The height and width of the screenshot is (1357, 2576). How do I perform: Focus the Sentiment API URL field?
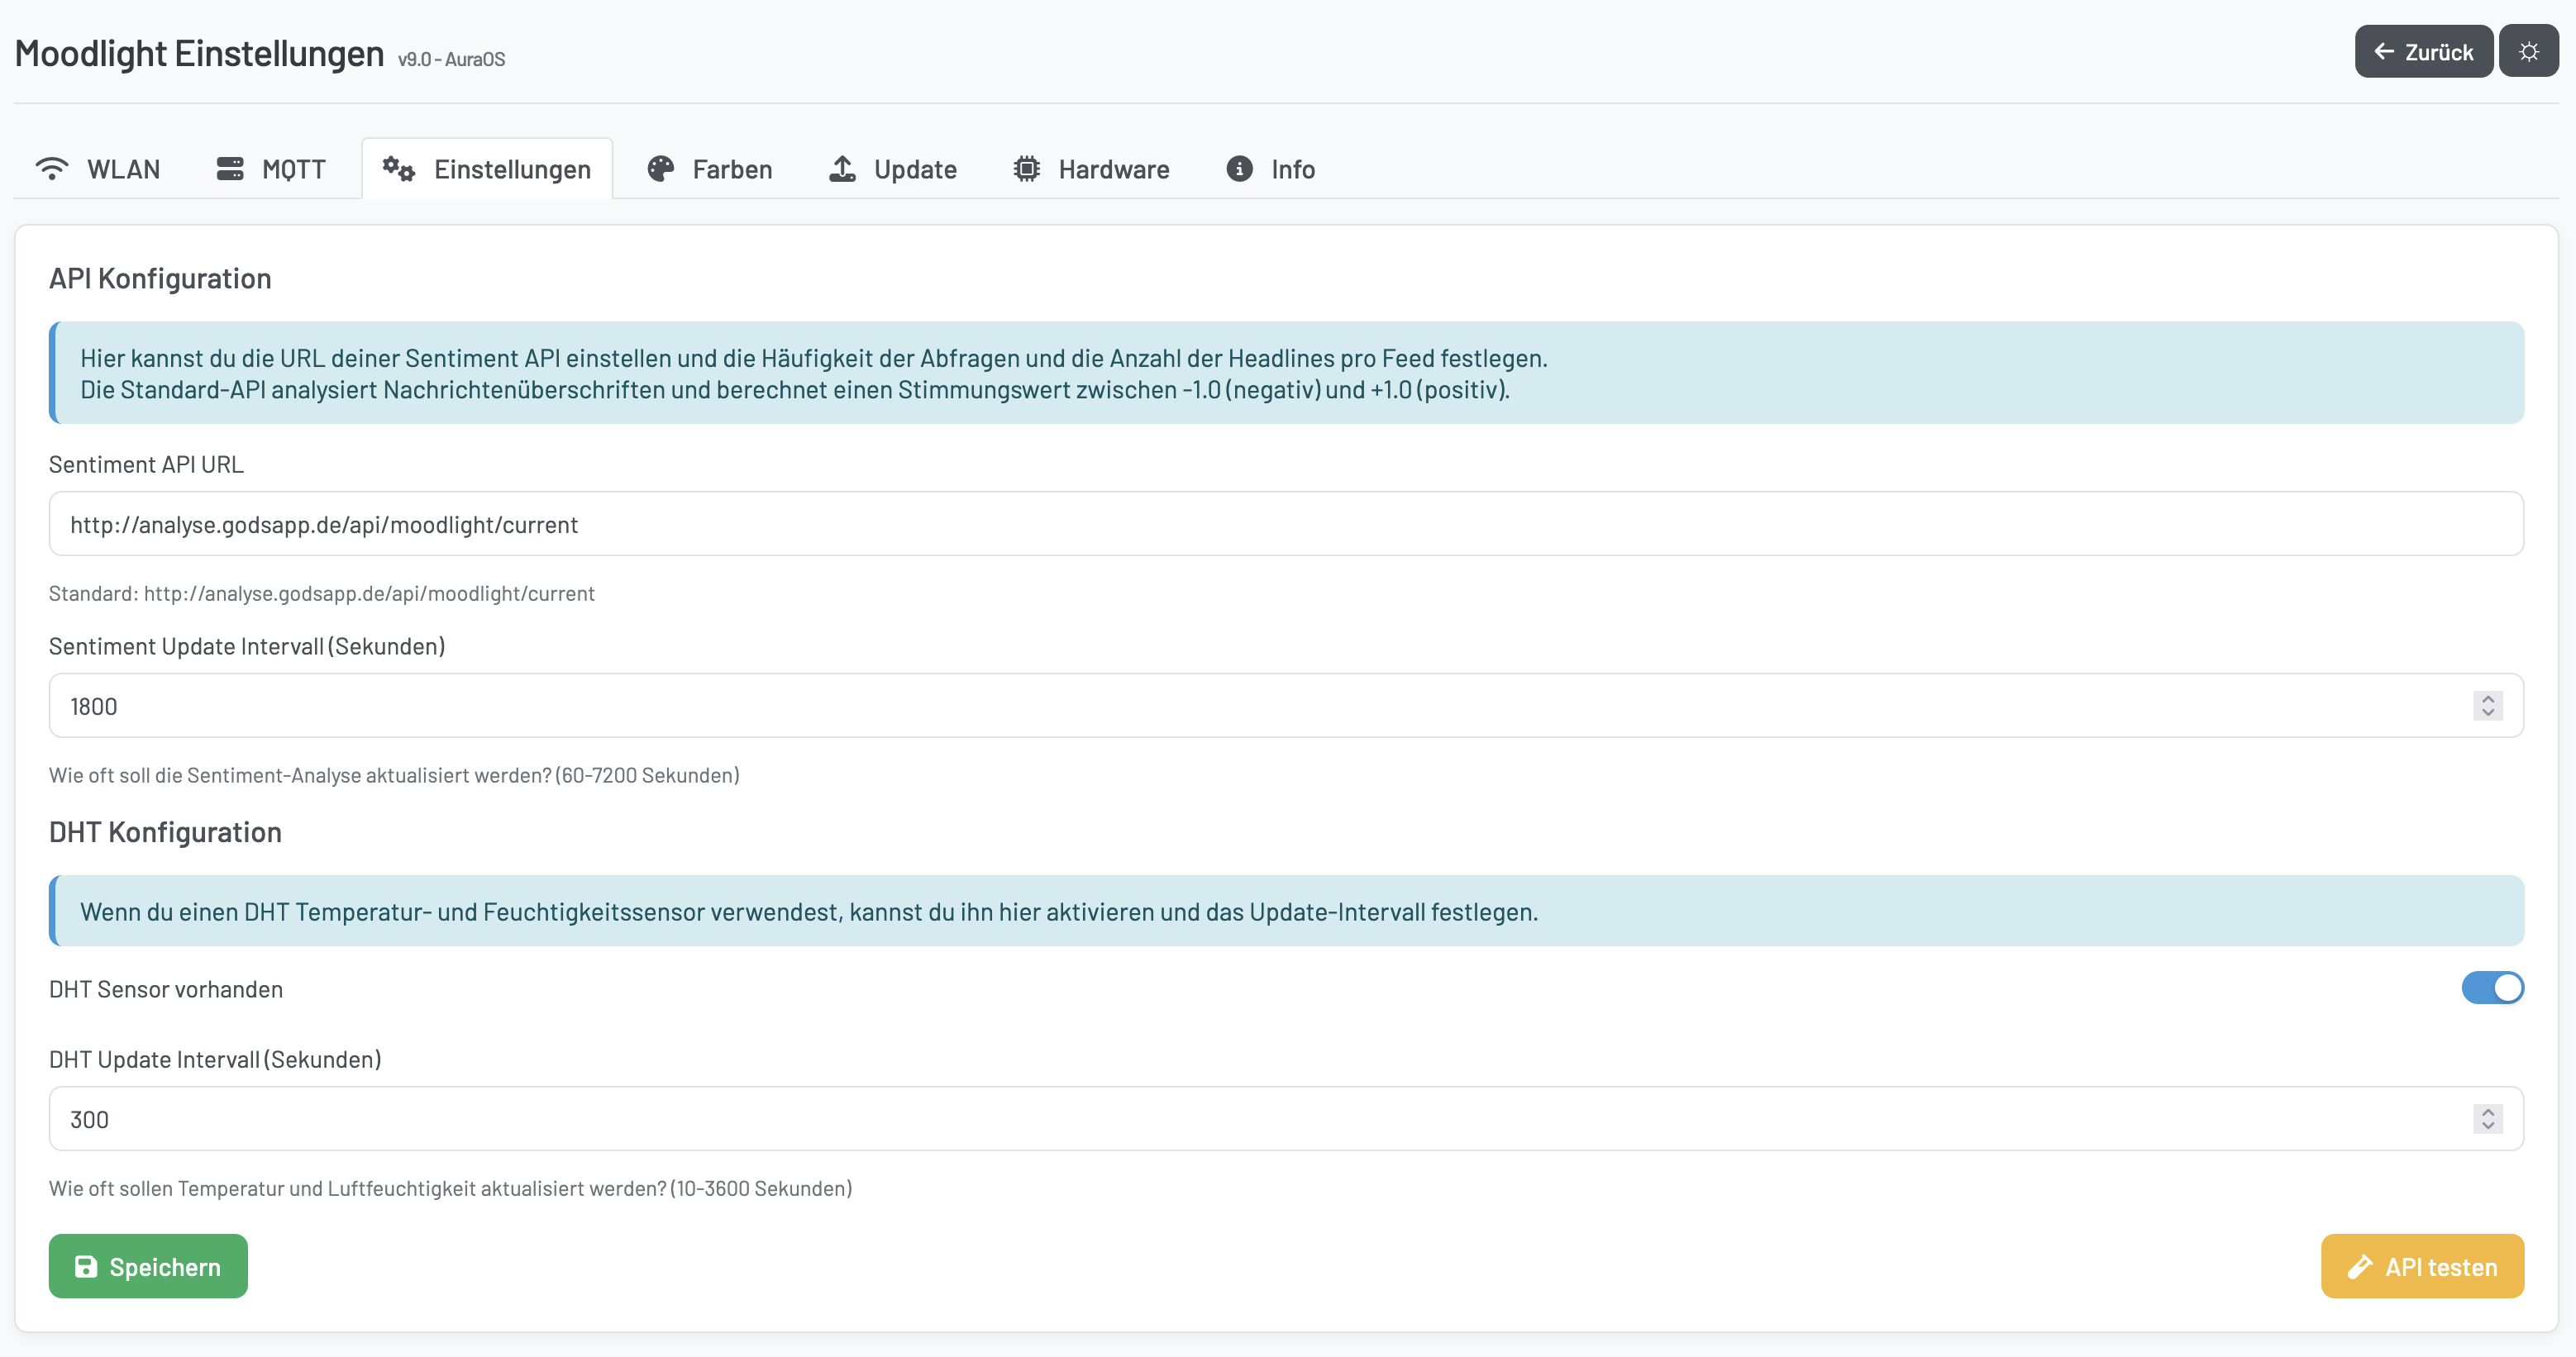[1286, 524]
